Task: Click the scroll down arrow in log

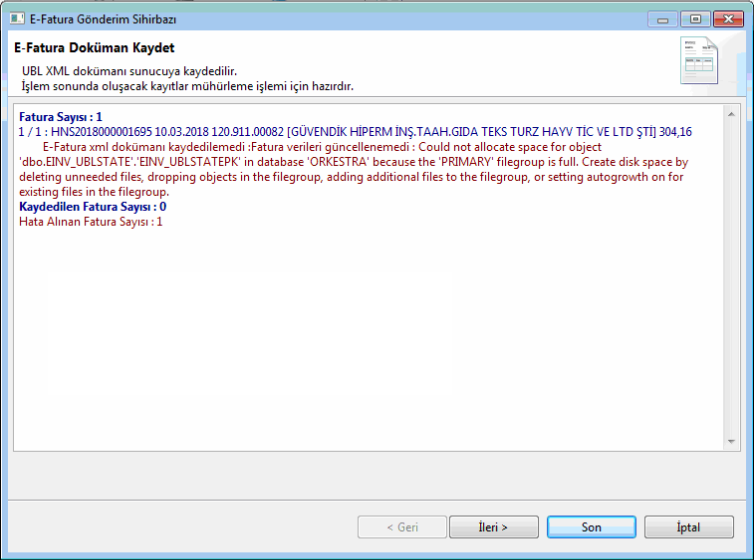Action: (732, 441)
